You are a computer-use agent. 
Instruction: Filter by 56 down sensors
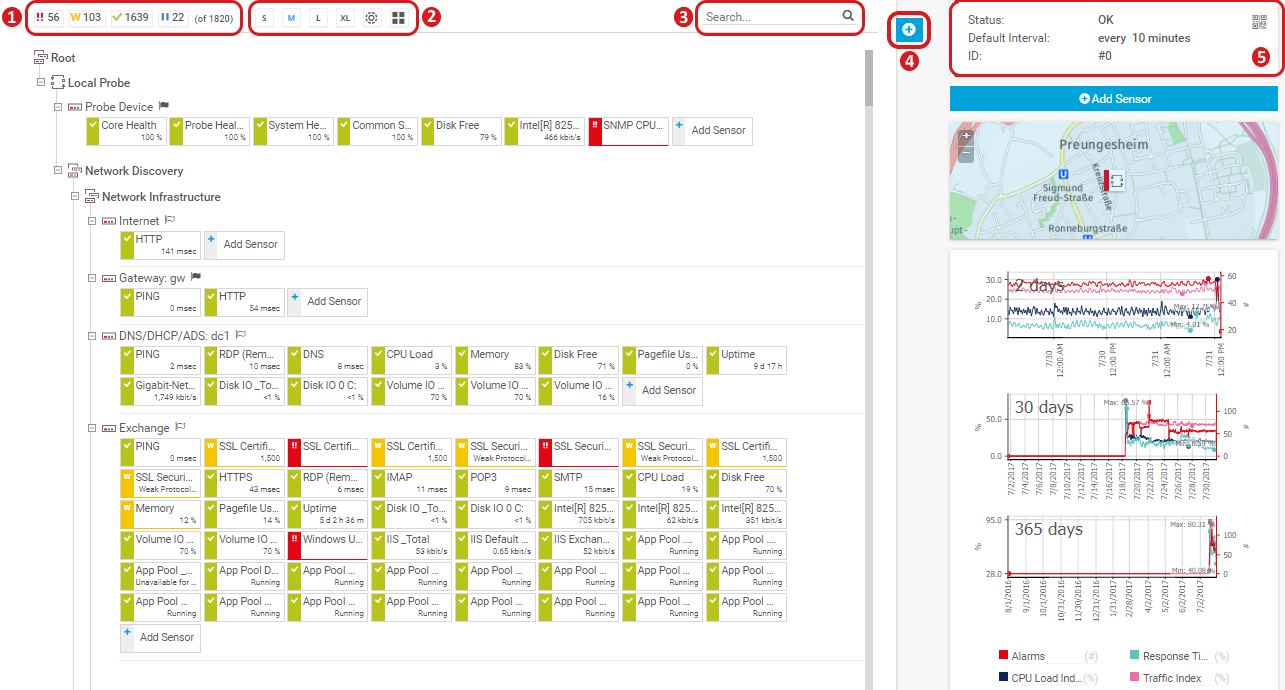(48, 18)
